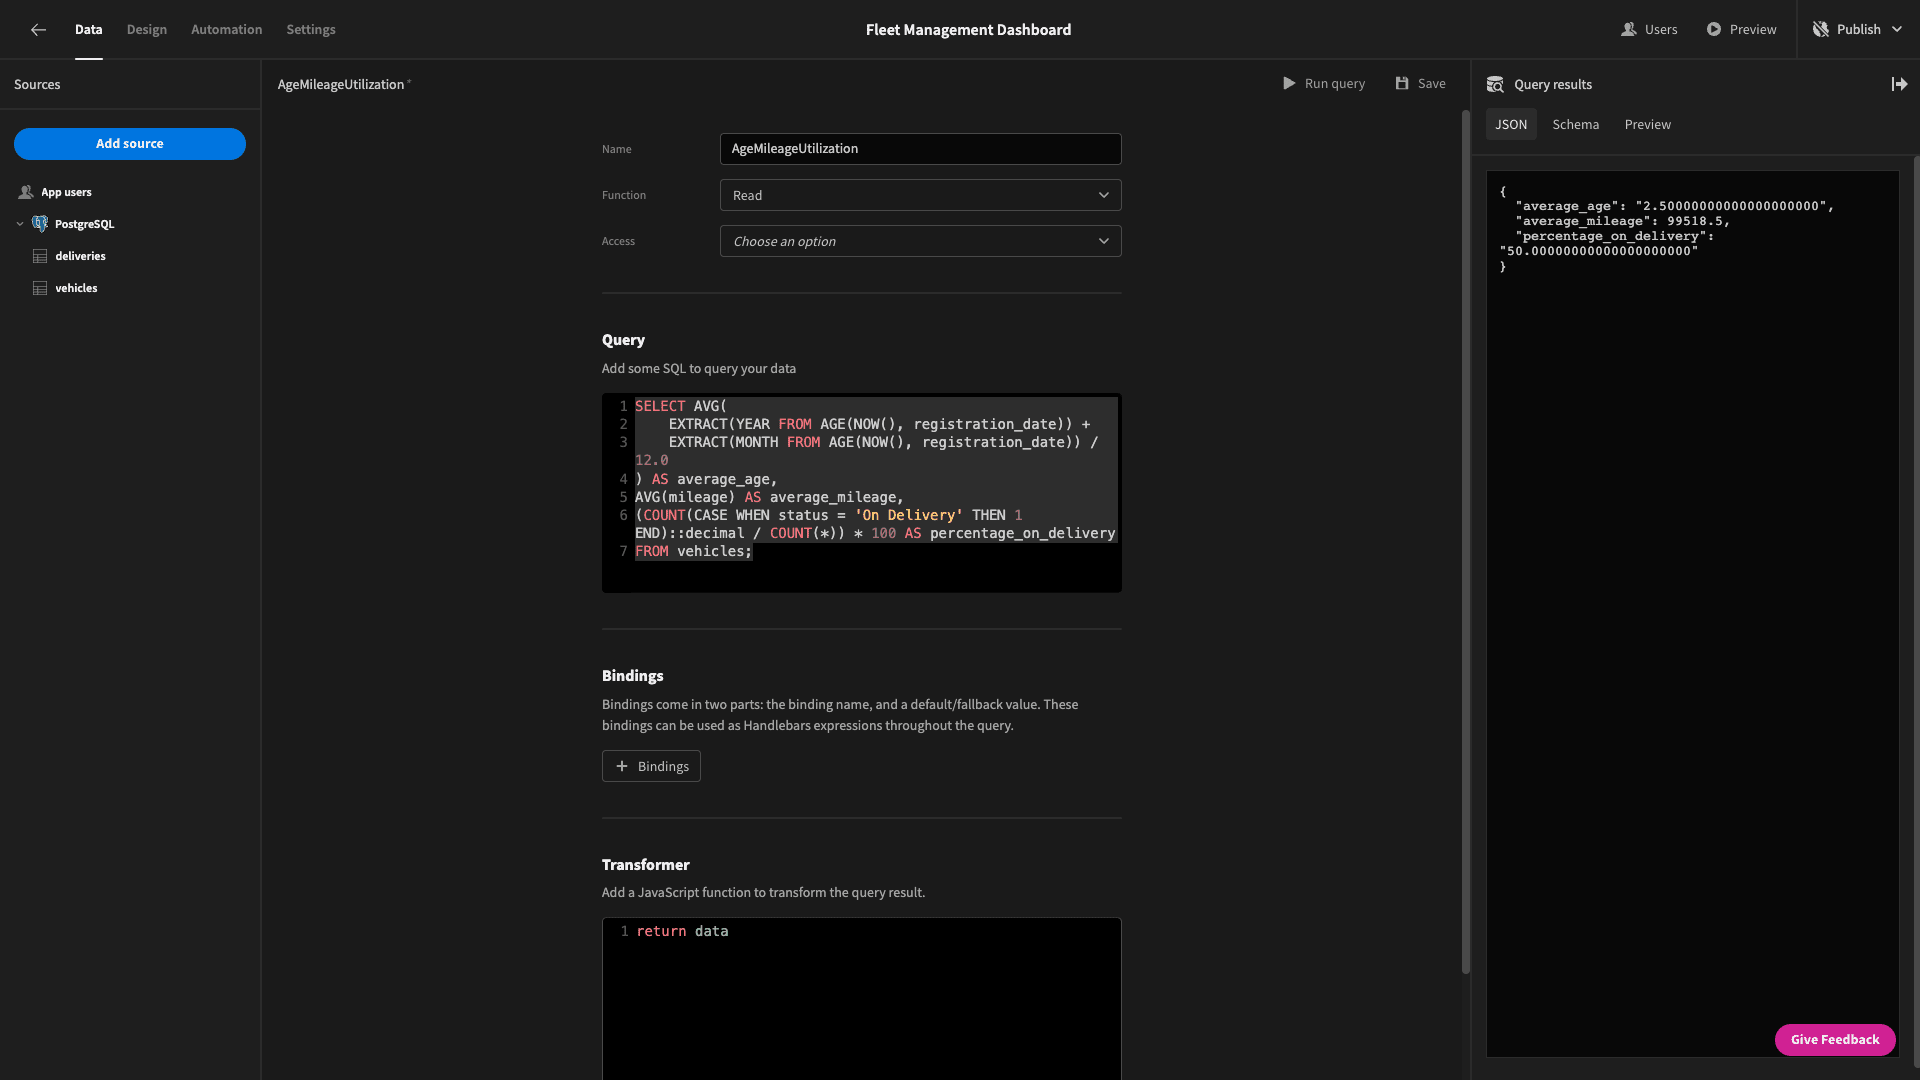This screenshot has height=1080, width=1920.
Task: Click the Query results magnifier icon
Action: 1495,85
